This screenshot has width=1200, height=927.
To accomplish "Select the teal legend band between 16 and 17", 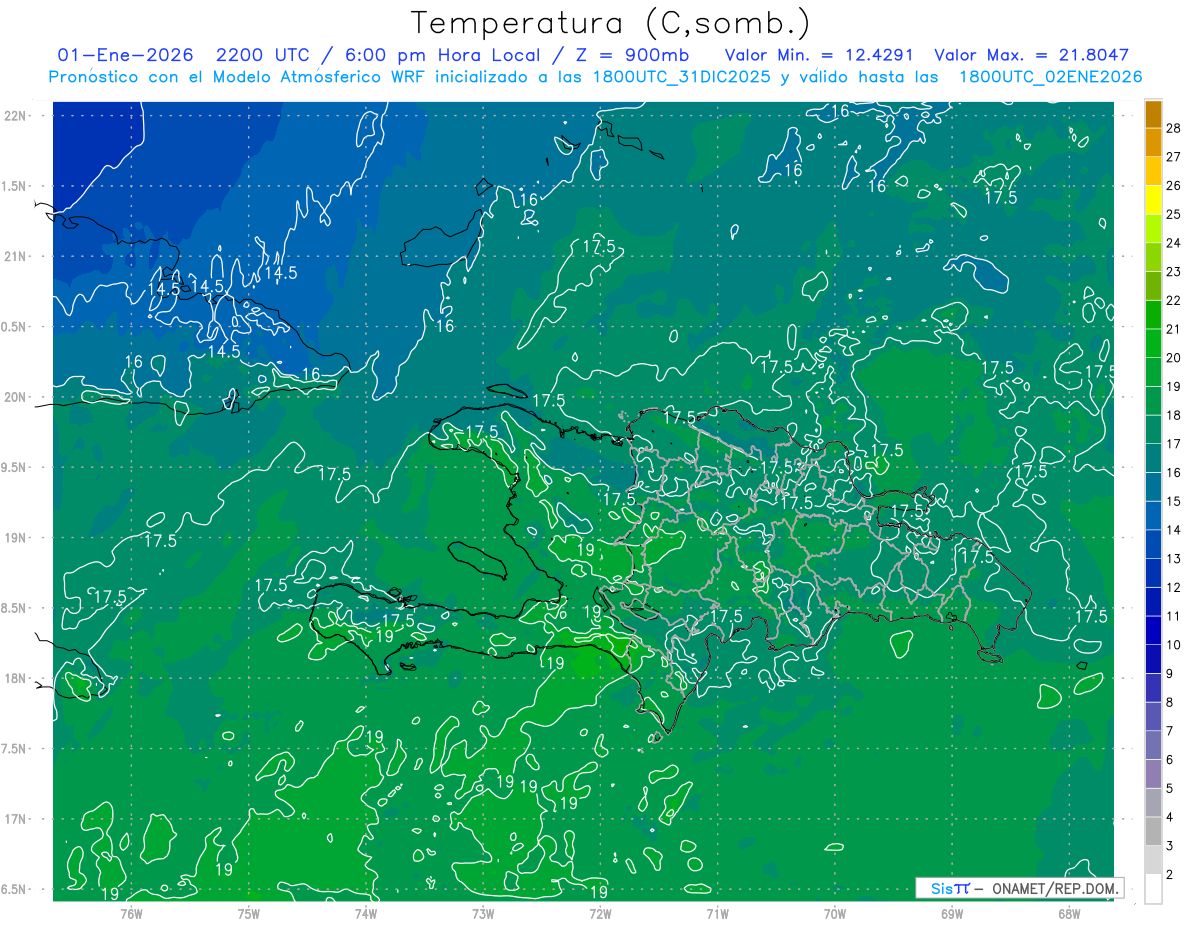I will tap(1153, 459).
